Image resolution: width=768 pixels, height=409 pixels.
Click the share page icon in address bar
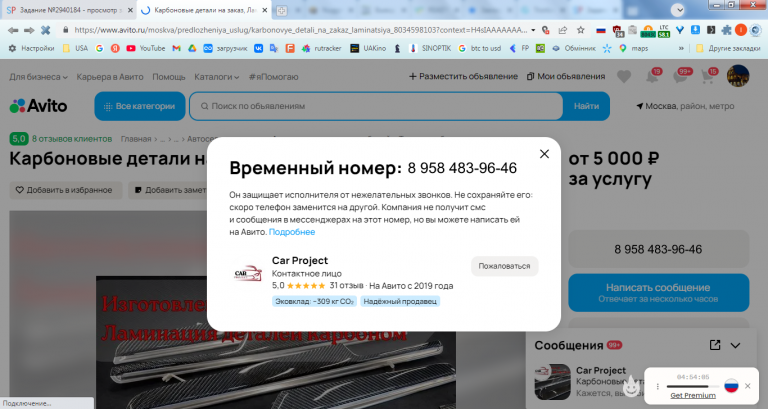(563, 30)
